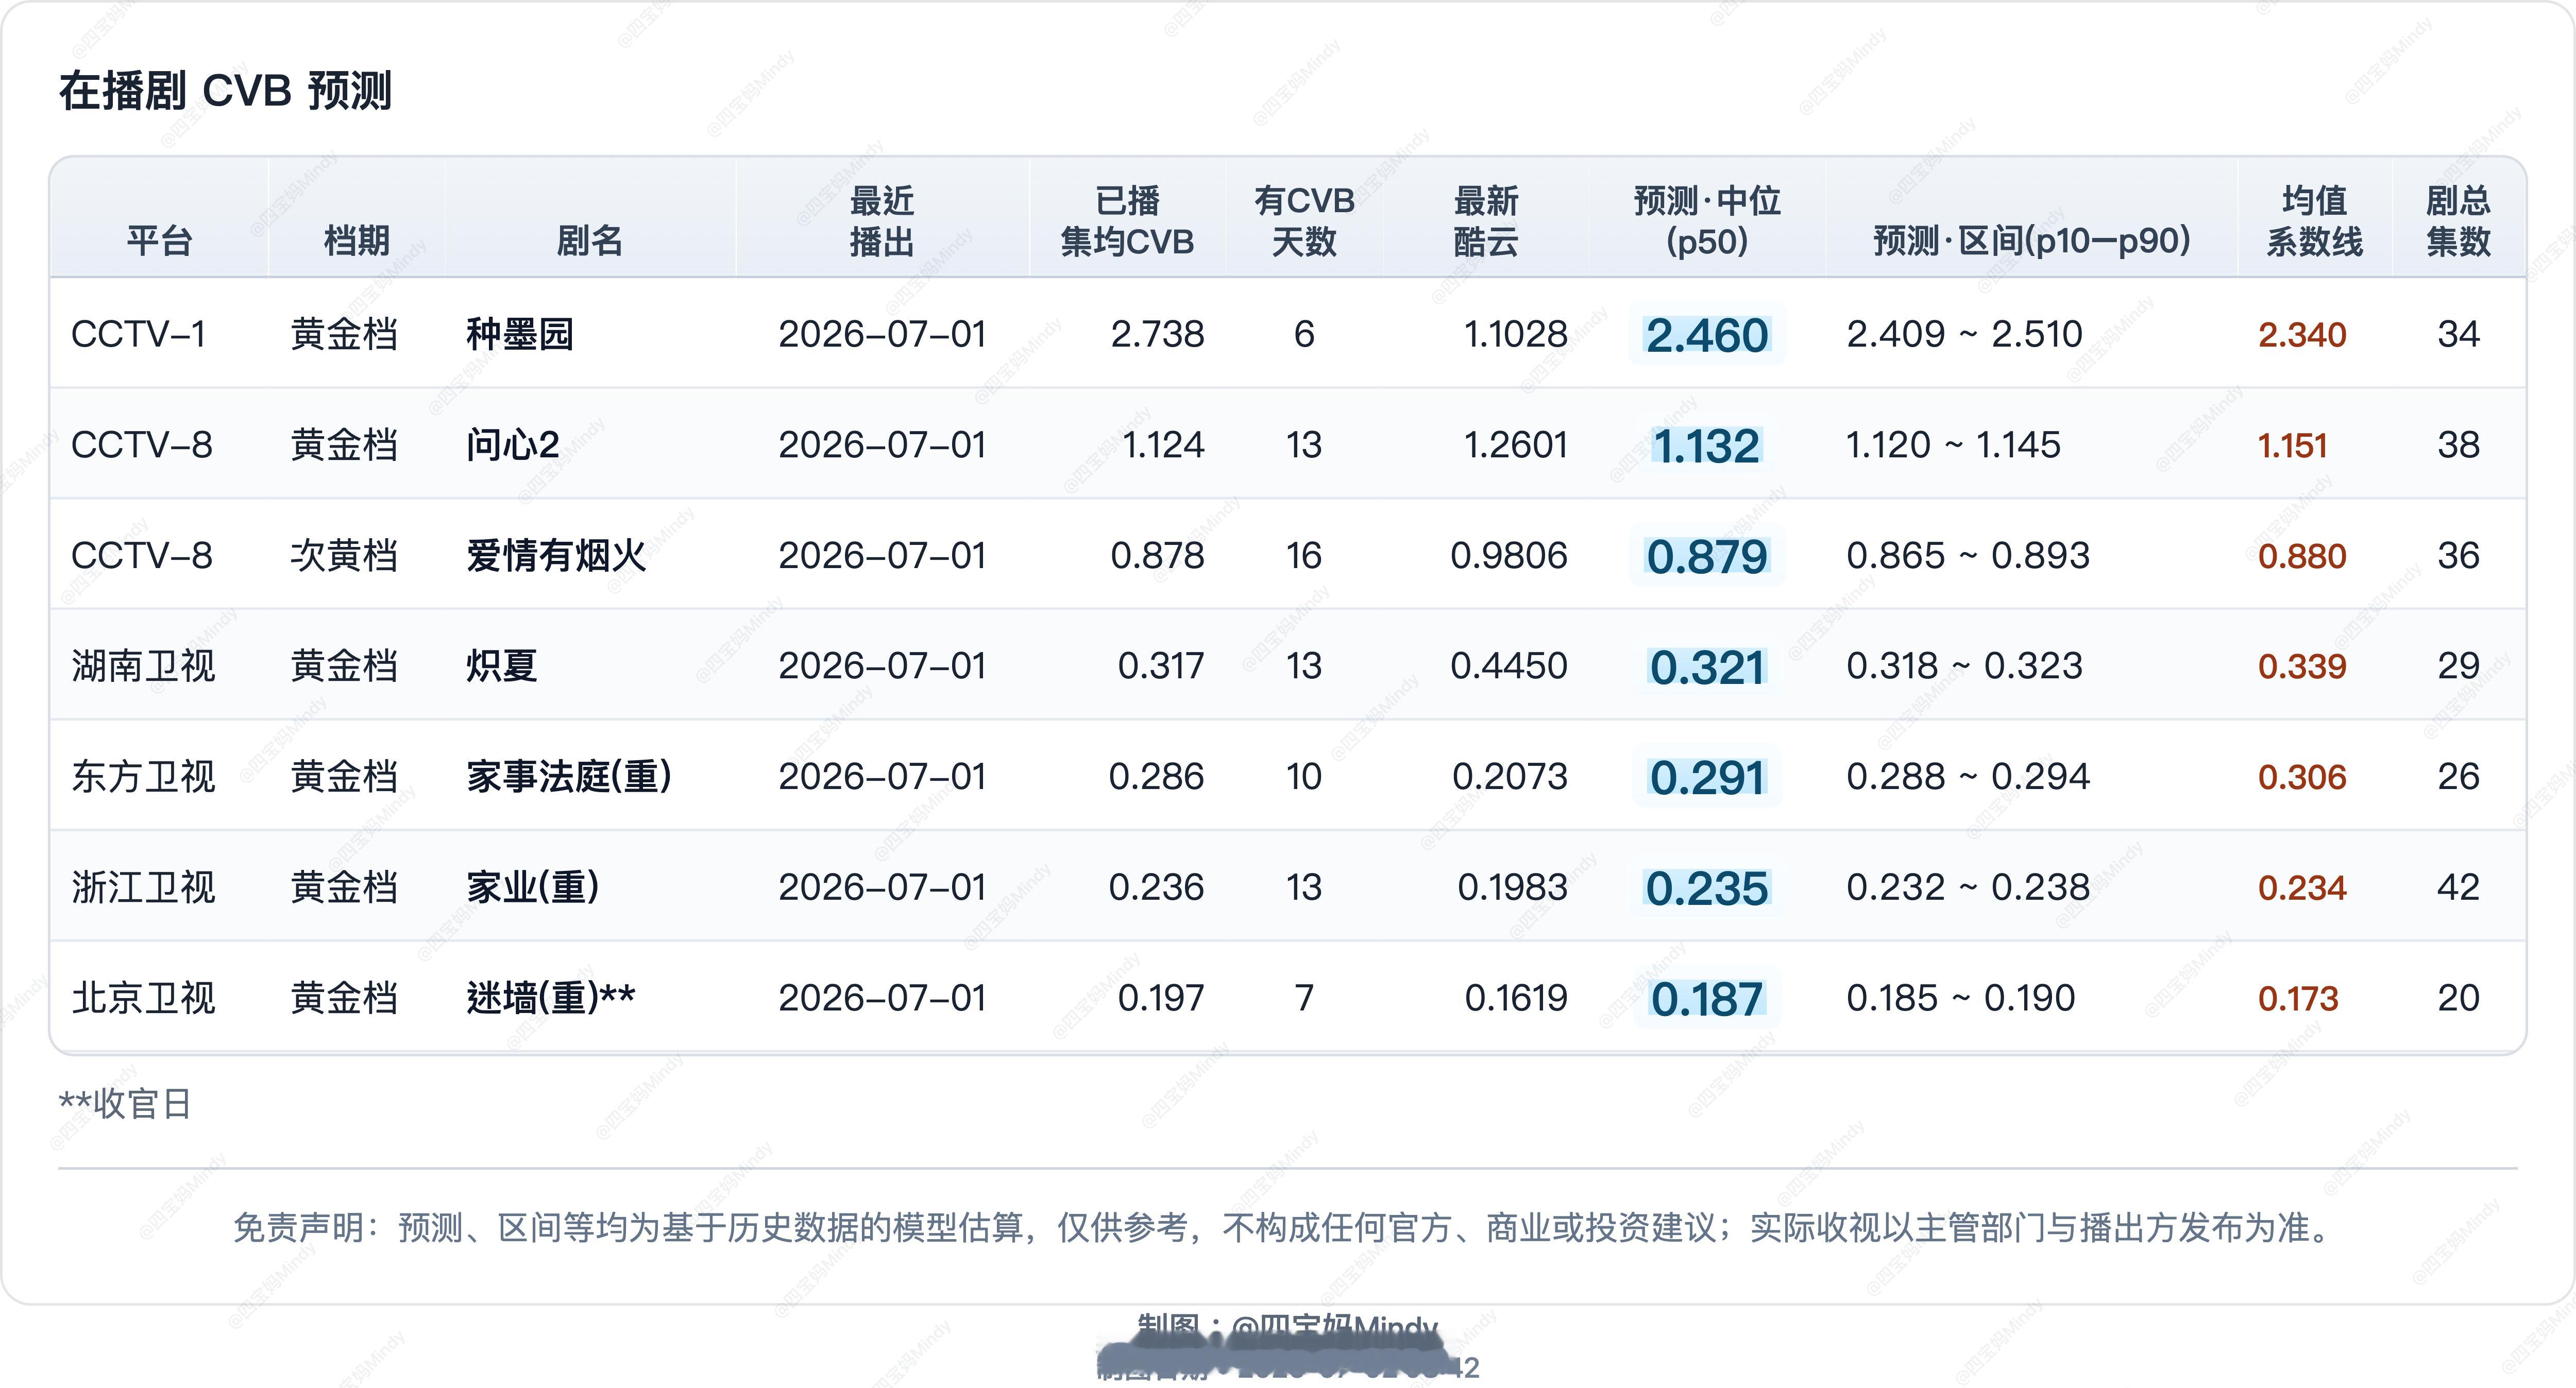Click the highlighted p50 value 0.291
Image resolution: width=2576 pixels, height=1388 pixels.
[x=1707, y=778]
